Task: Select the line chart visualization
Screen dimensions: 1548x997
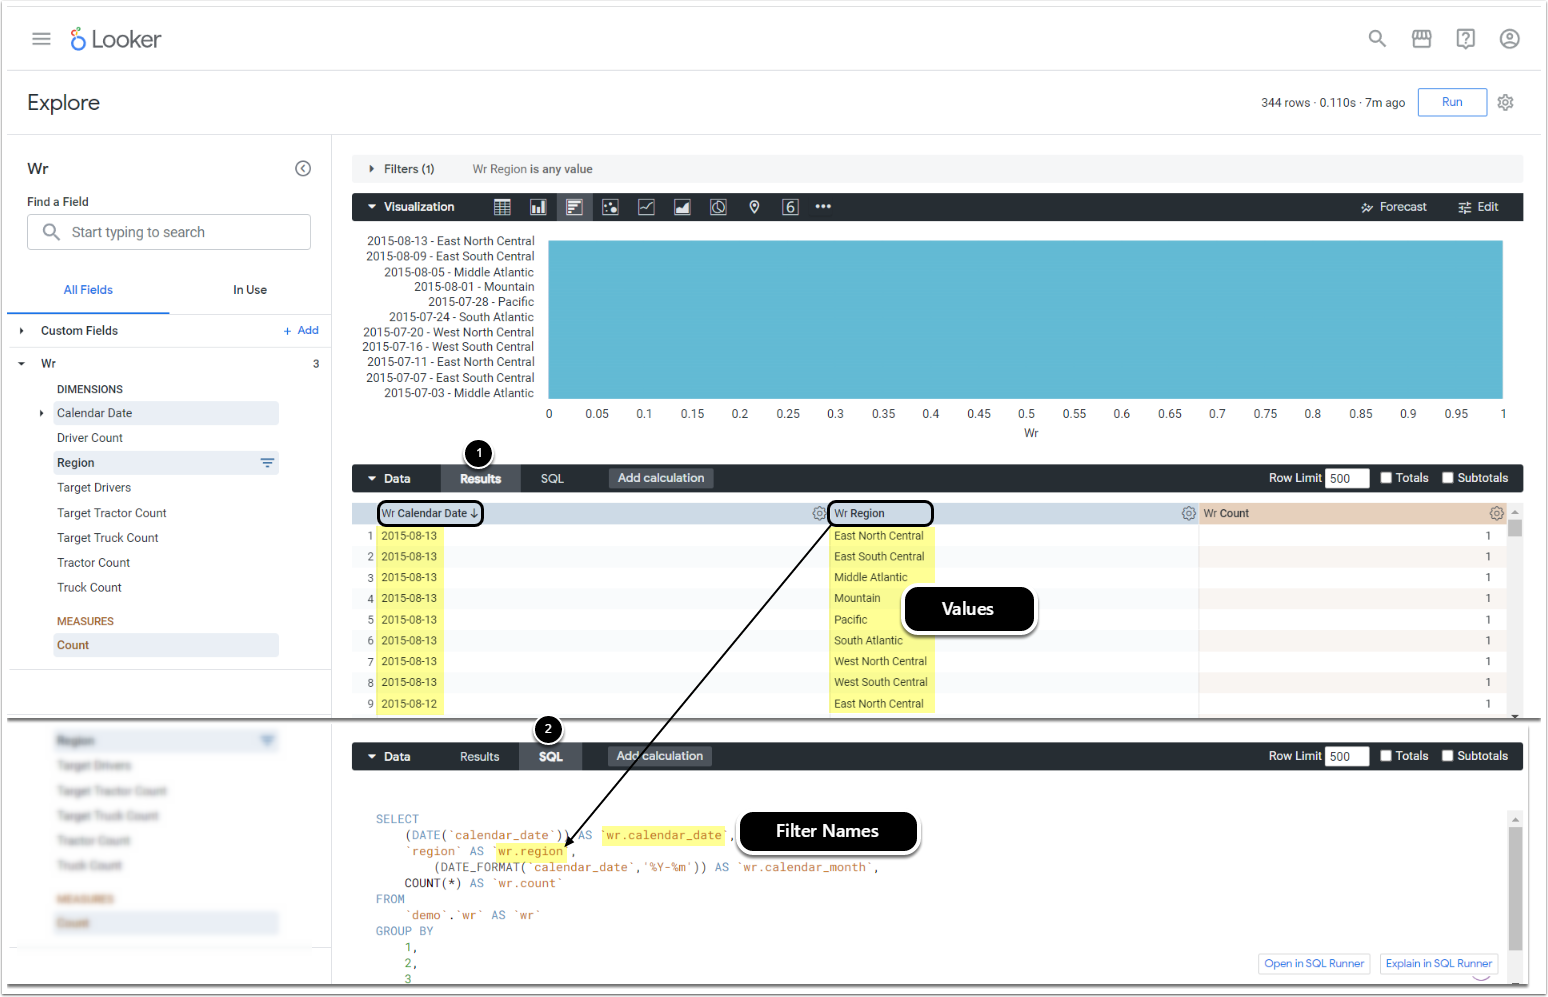Action: click(646, 207)
